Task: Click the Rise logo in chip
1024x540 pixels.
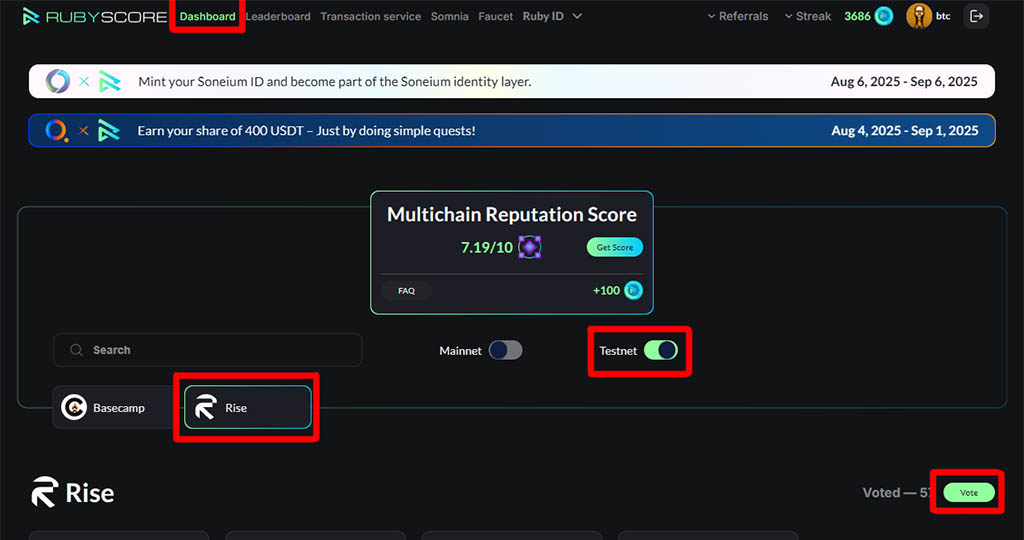Action: click(x=205, y=407)
